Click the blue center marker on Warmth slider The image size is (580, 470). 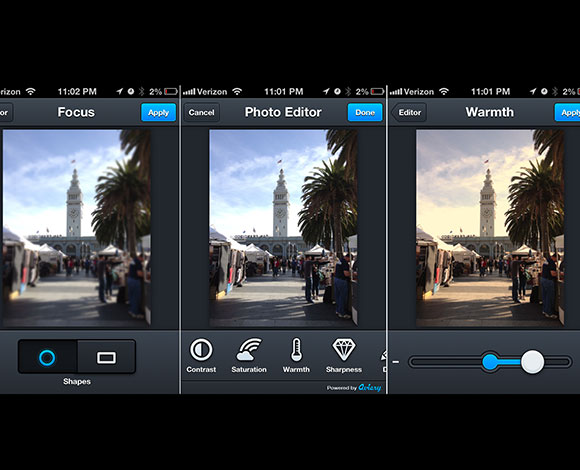[x=490, y=362]
